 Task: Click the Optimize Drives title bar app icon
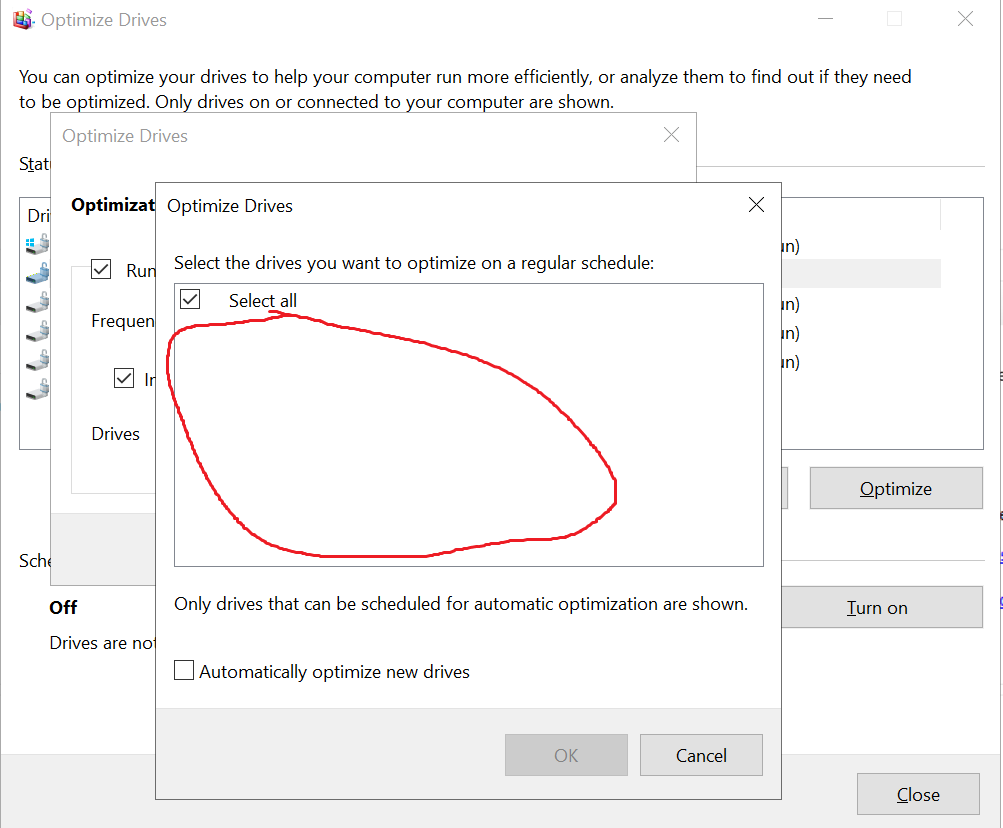pos(23,19)
